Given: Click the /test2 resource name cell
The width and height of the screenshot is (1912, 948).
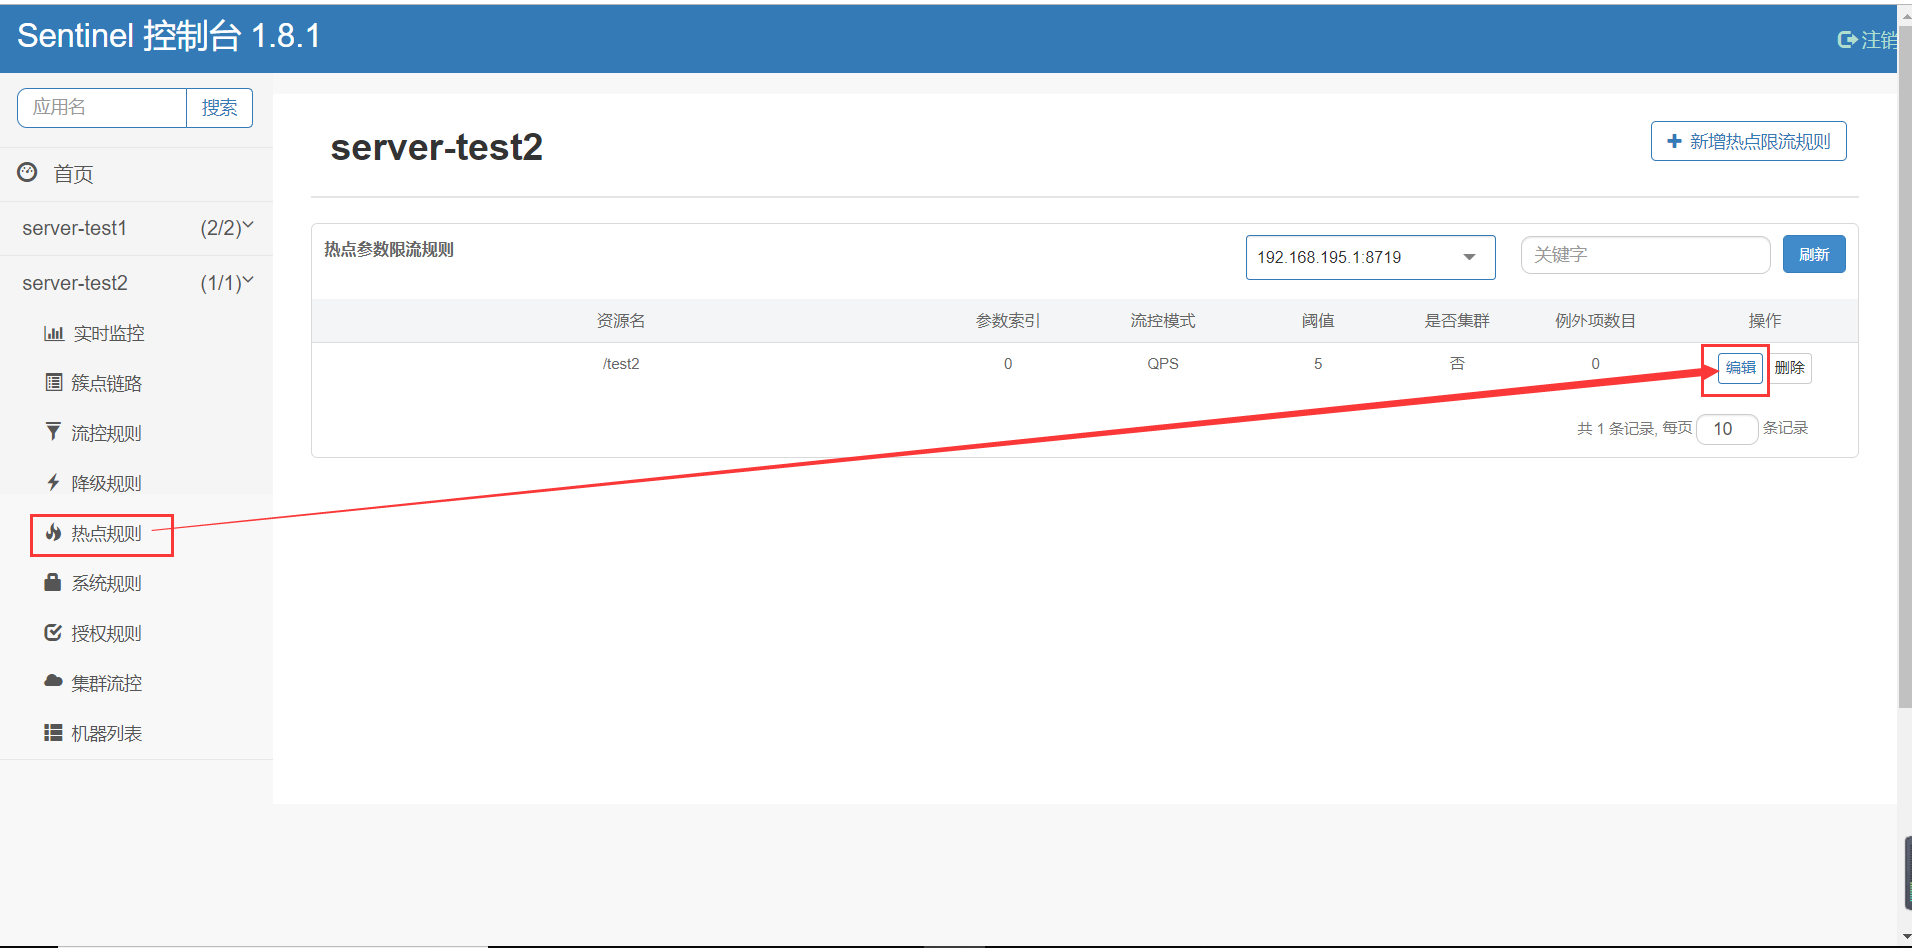Looking at the screenshot, I should (x=621, y=364).
